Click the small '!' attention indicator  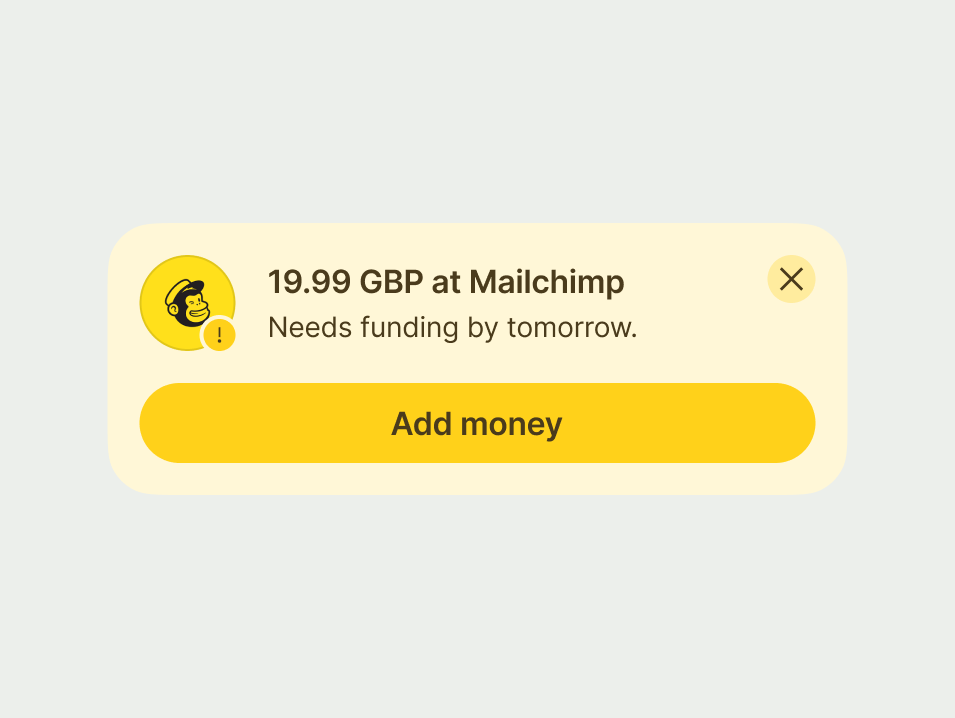click(219, 335)
